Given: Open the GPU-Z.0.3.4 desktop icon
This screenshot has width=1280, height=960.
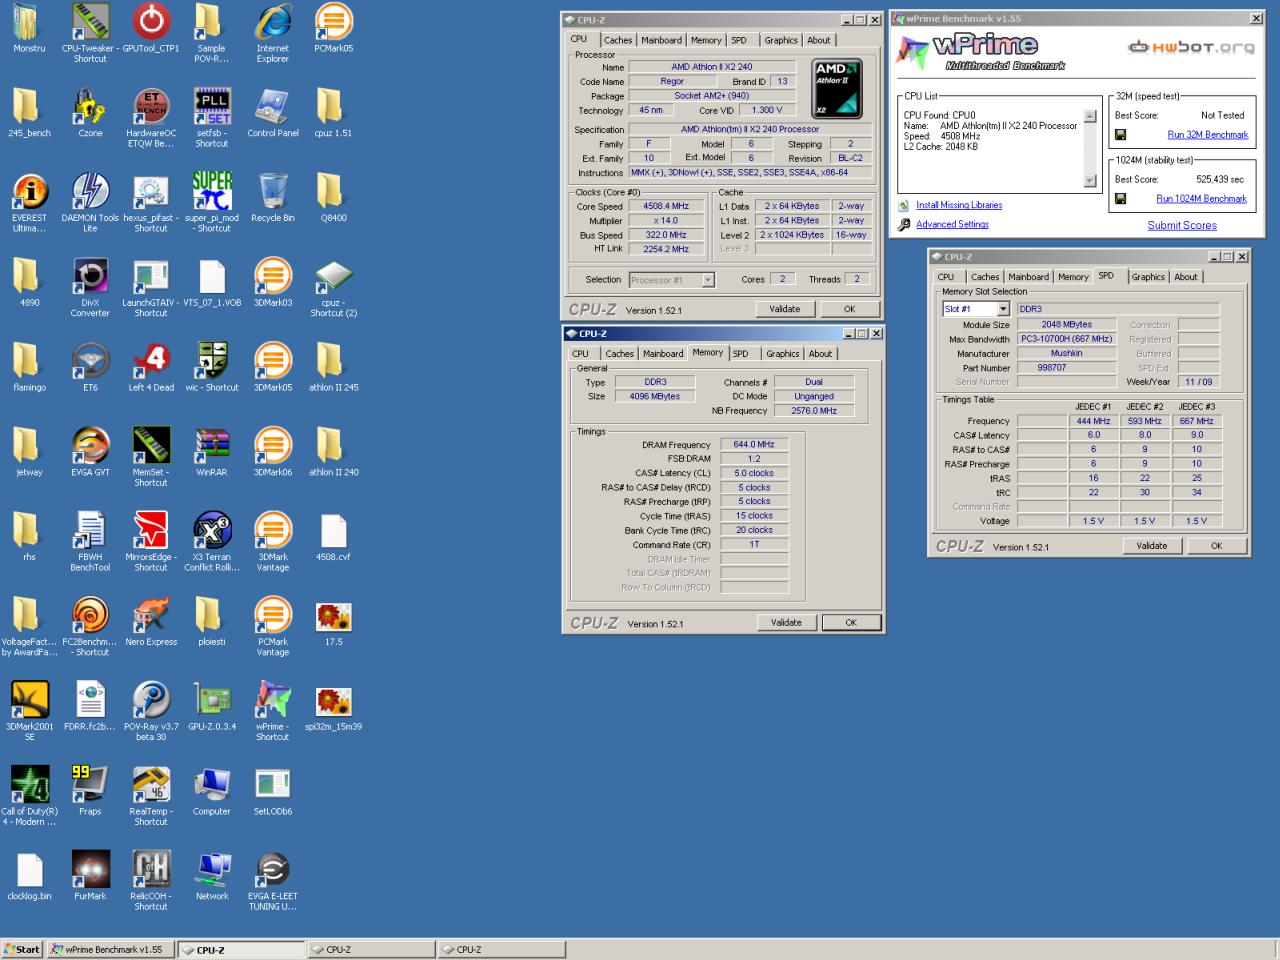Looking at the screenshot, I should point(212,702).
